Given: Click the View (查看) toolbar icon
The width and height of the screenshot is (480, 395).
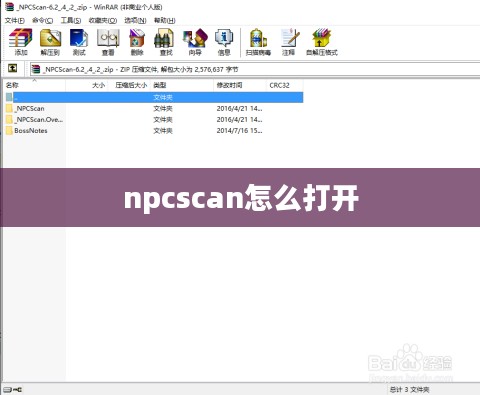Looking at the screenshot, I should (x=108, y=38).
